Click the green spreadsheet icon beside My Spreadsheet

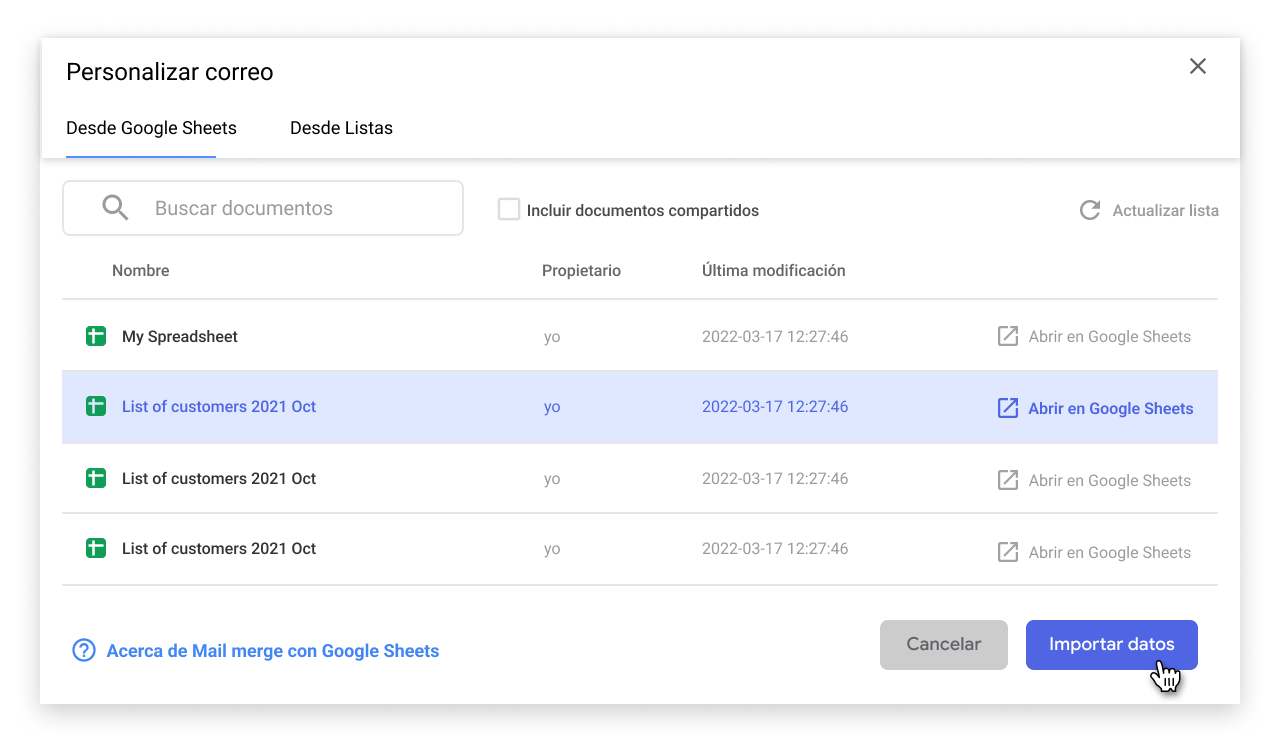click(95, 336)
